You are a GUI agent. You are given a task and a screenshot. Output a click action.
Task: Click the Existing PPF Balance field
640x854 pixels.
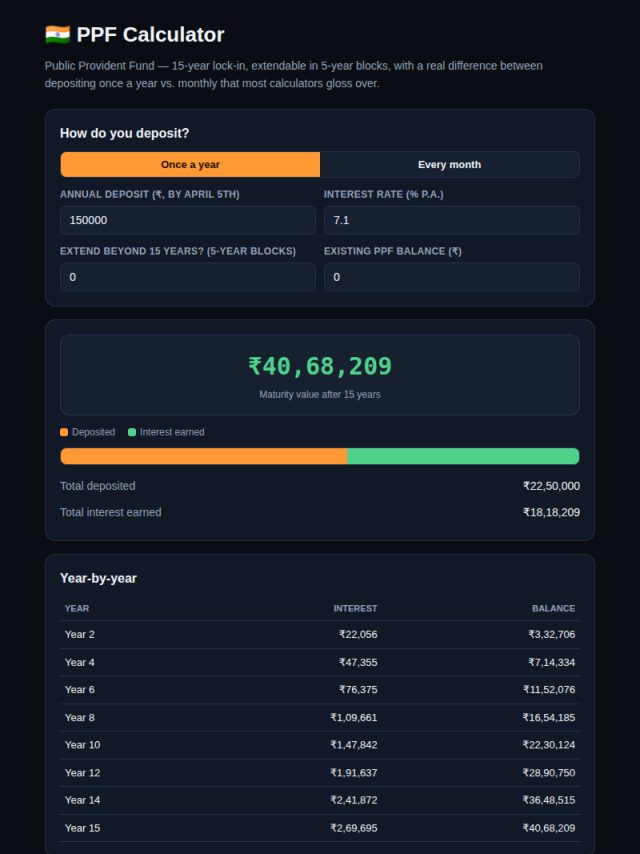[x=452, y=277]
